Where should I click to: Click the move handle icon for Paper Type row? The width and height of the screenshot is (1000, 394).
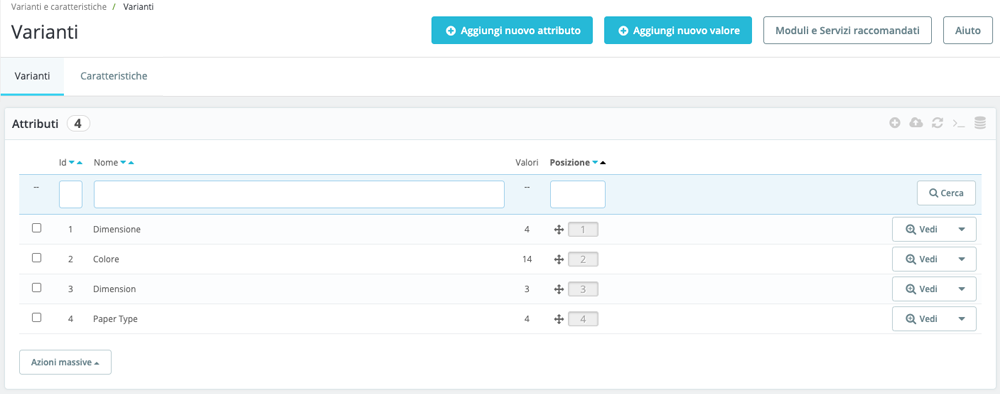[x=558, y=319]
